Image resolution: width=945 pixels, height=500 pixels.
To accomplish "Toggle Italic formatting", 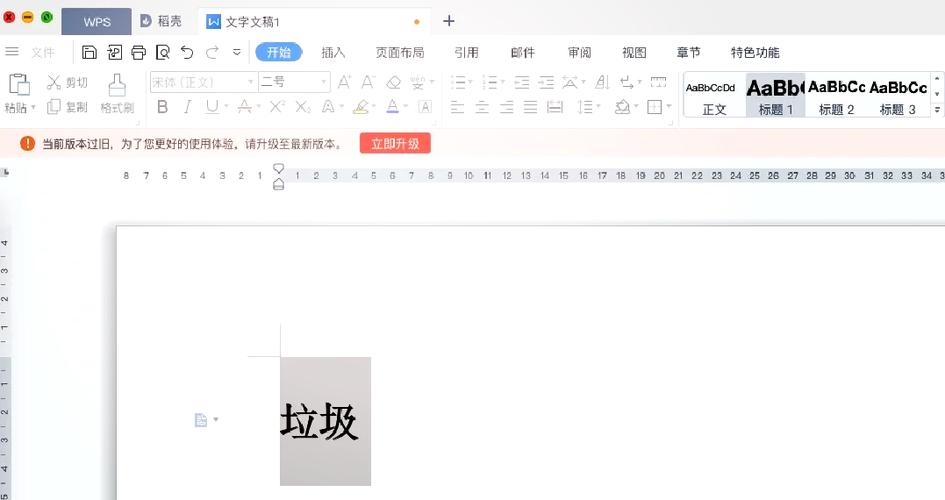I will point(187,107).
